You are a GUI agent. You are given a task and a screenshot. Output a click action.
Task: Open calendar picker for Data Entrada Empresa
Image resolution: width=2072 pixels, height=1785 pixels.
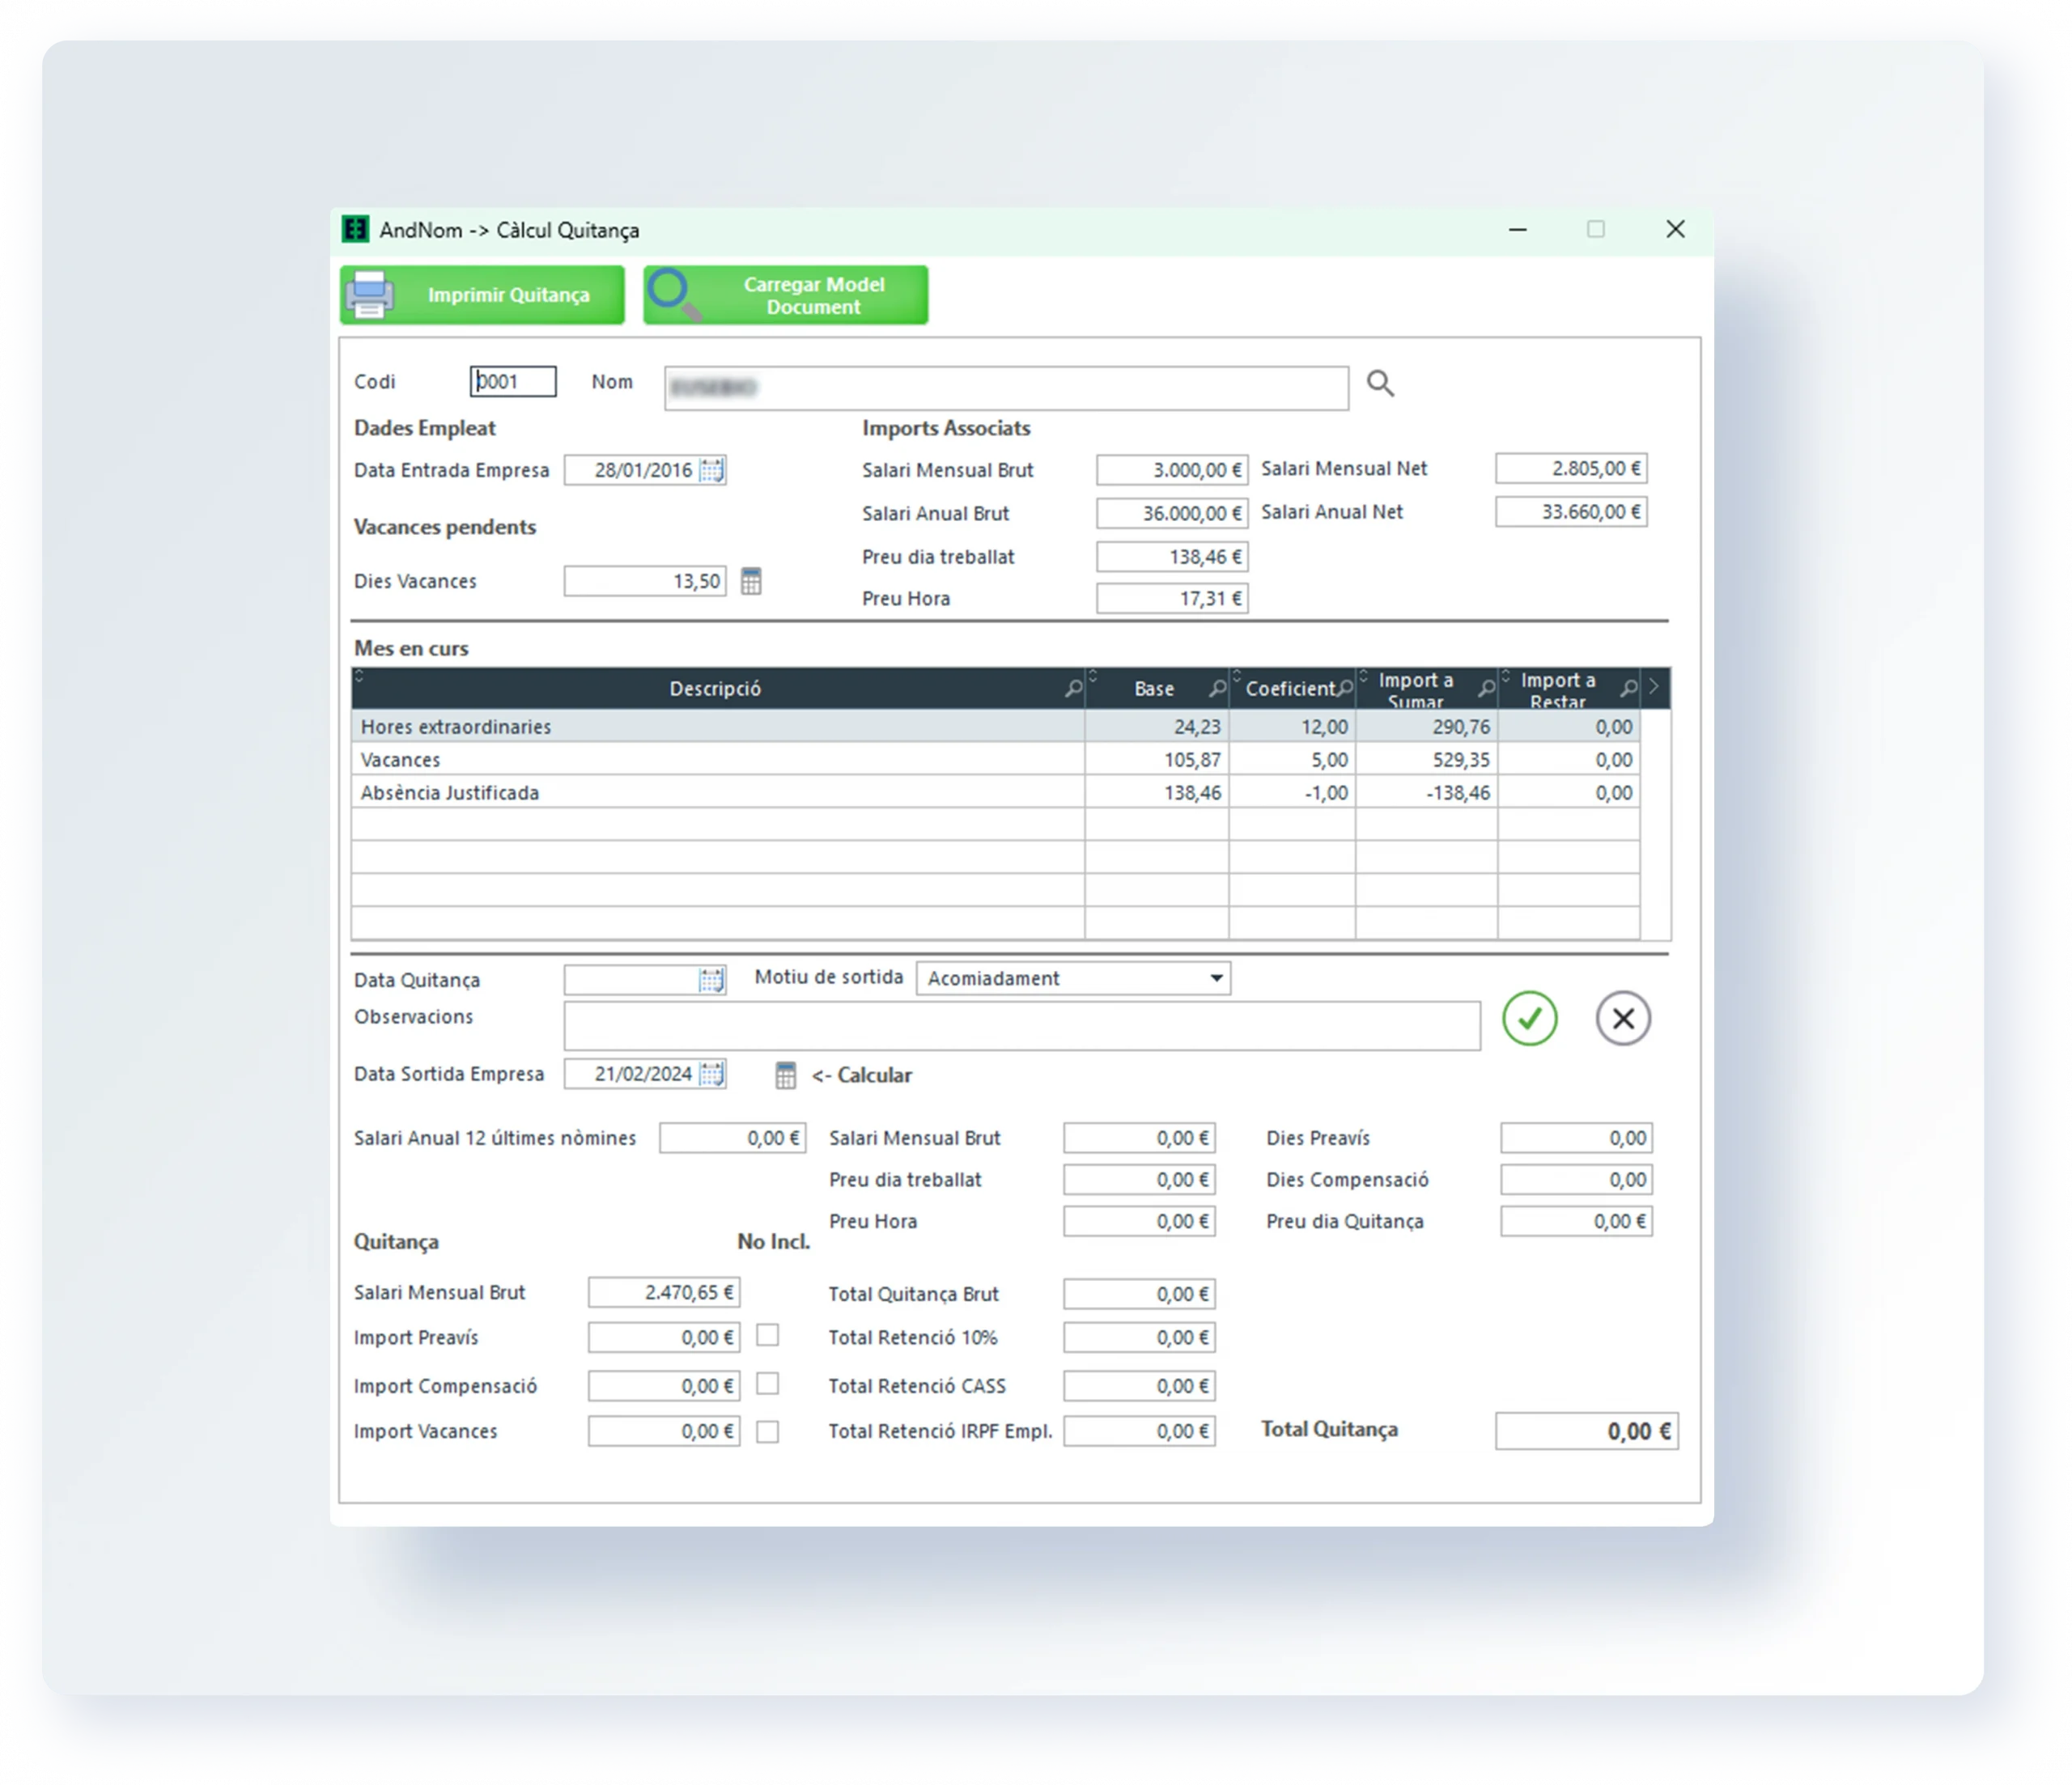[711, 470]
